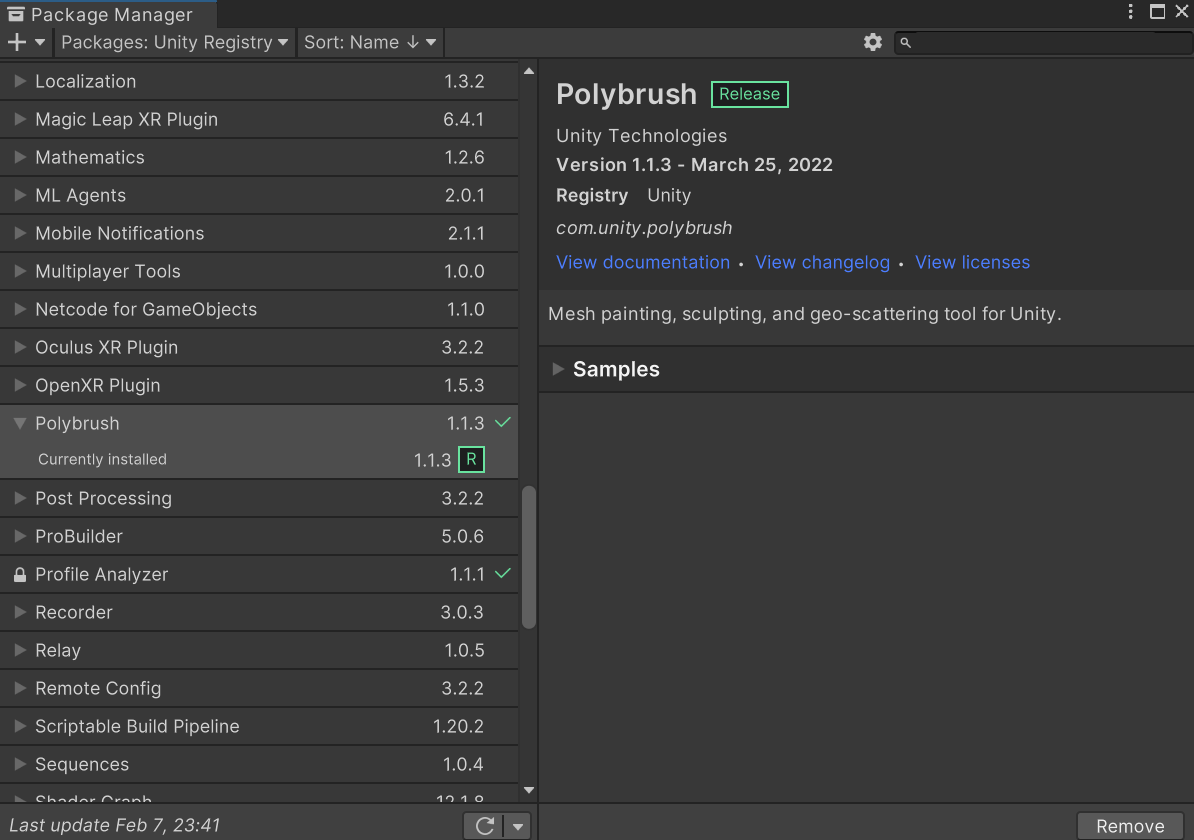
Task: Click the R release badge for version 1.1.3
Action: point(471,460)
